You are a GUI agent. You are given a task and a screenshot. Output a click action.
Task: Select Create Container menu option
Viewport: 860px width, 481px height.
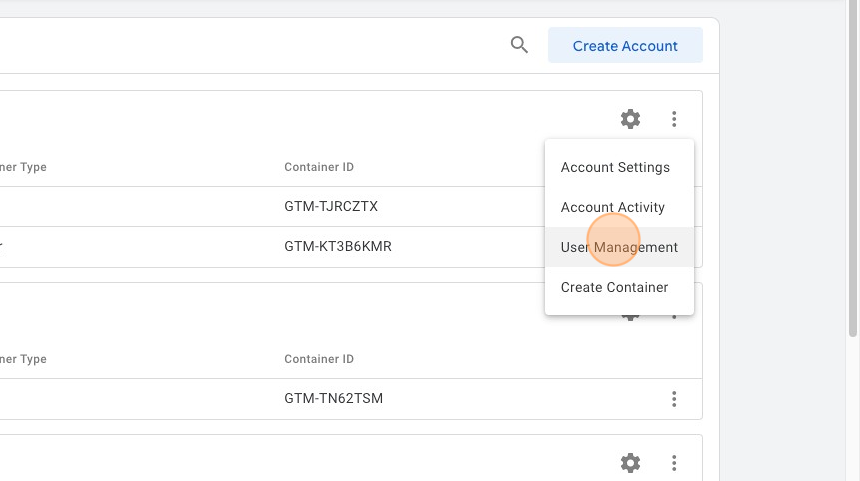click(614, 287)
